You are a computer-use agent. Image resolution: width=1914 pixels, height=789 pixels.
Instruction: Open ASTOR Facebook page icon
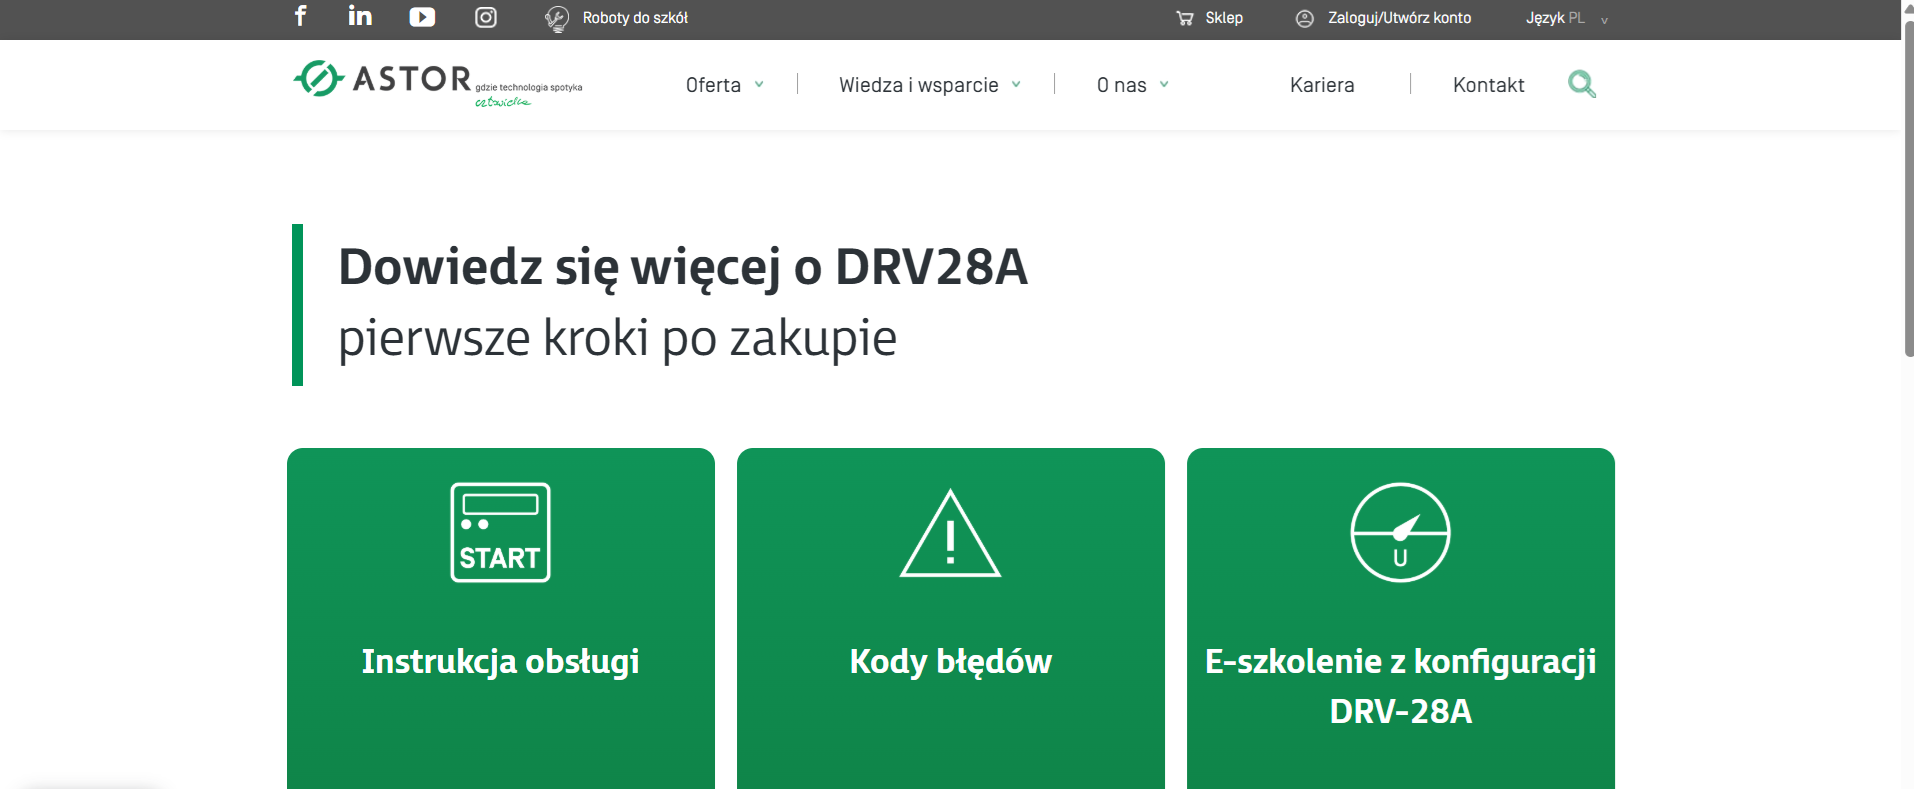pos(300,16)
